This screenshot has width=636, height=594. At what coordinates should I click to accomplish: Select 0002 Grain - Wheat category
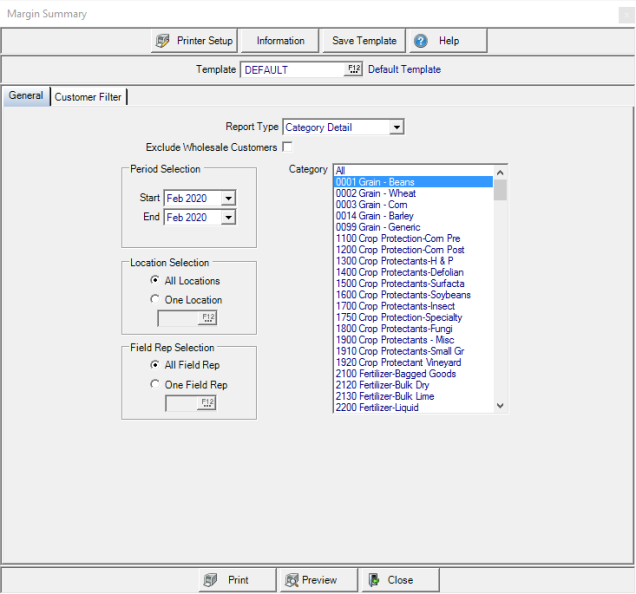coord(413,193)
